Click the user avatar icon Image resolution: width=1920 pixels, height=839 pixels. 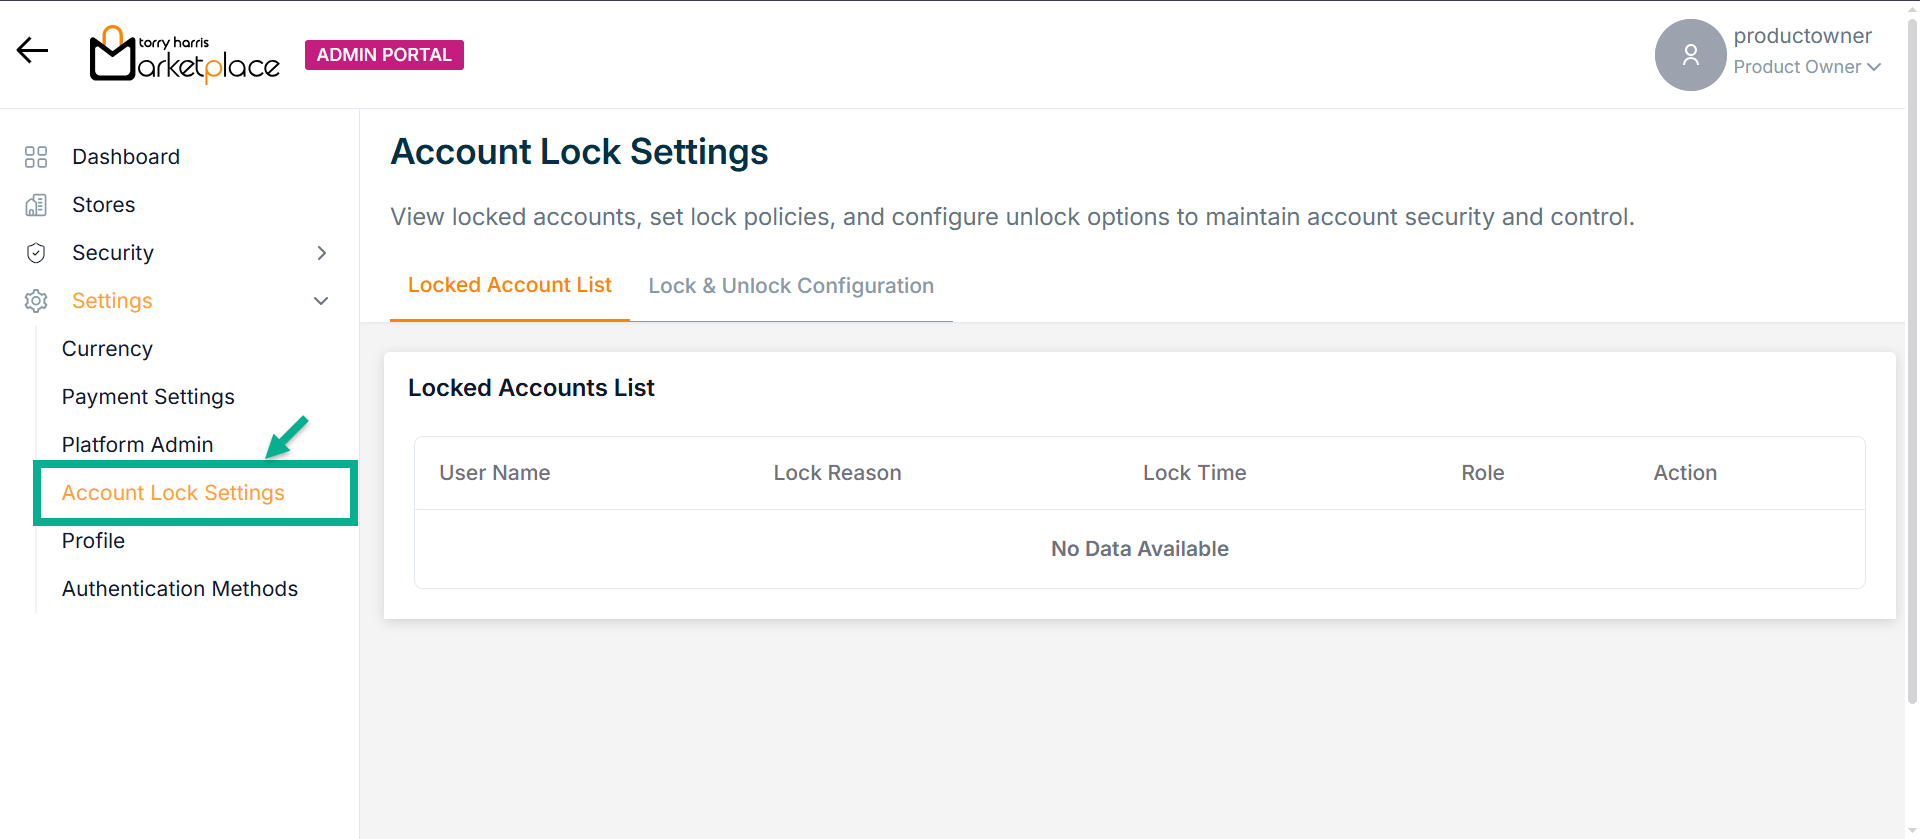[x=1690, y=55]
